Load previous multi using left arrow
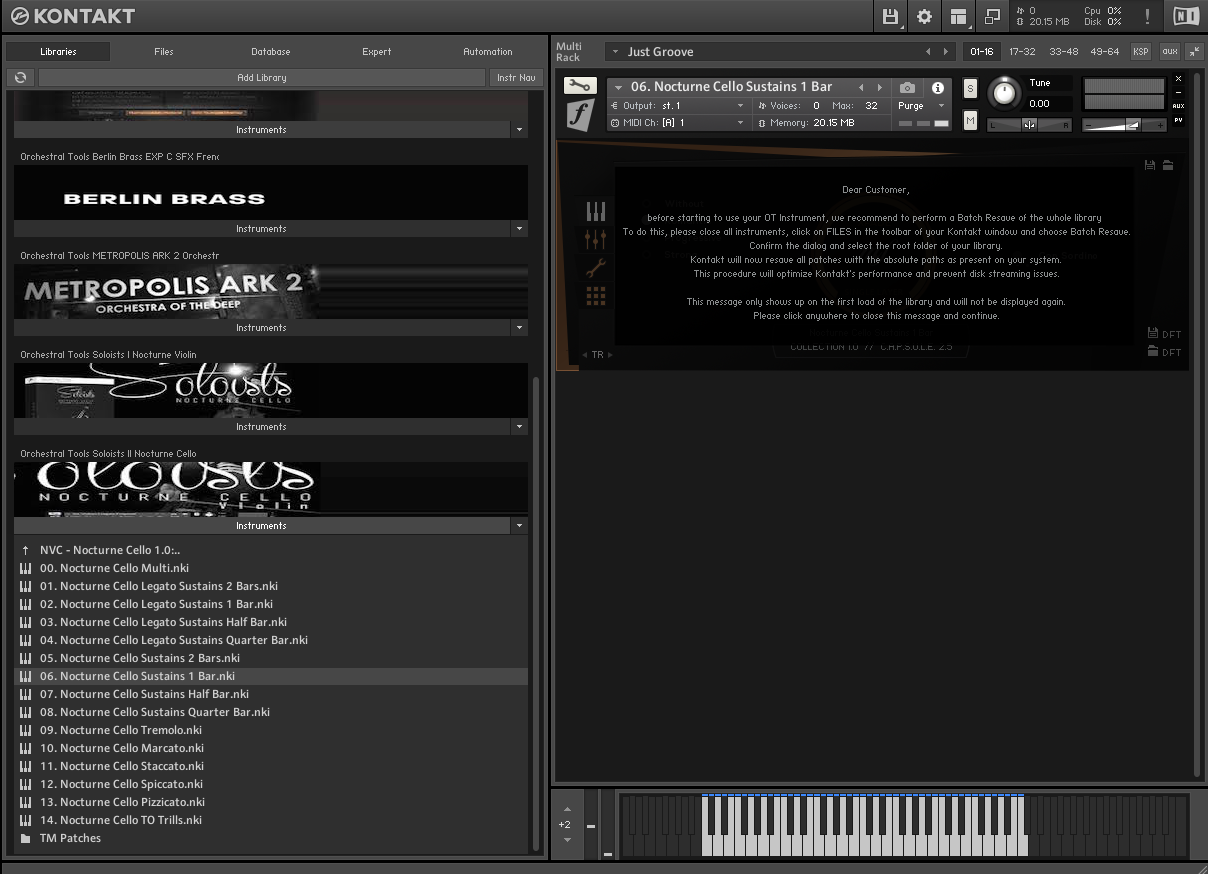Image resolution: width=1208 pixels, height=874 pixels. (x=928, y=52)
